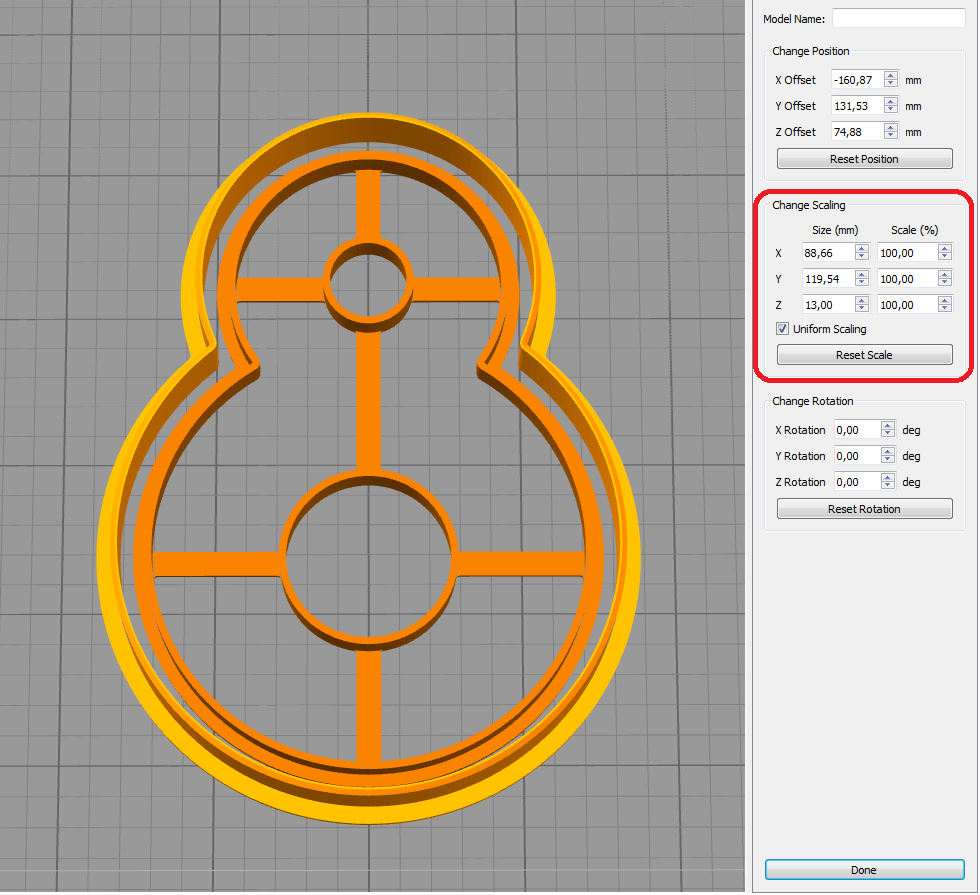Increase Z Offset with up arrow

[891, 127]
